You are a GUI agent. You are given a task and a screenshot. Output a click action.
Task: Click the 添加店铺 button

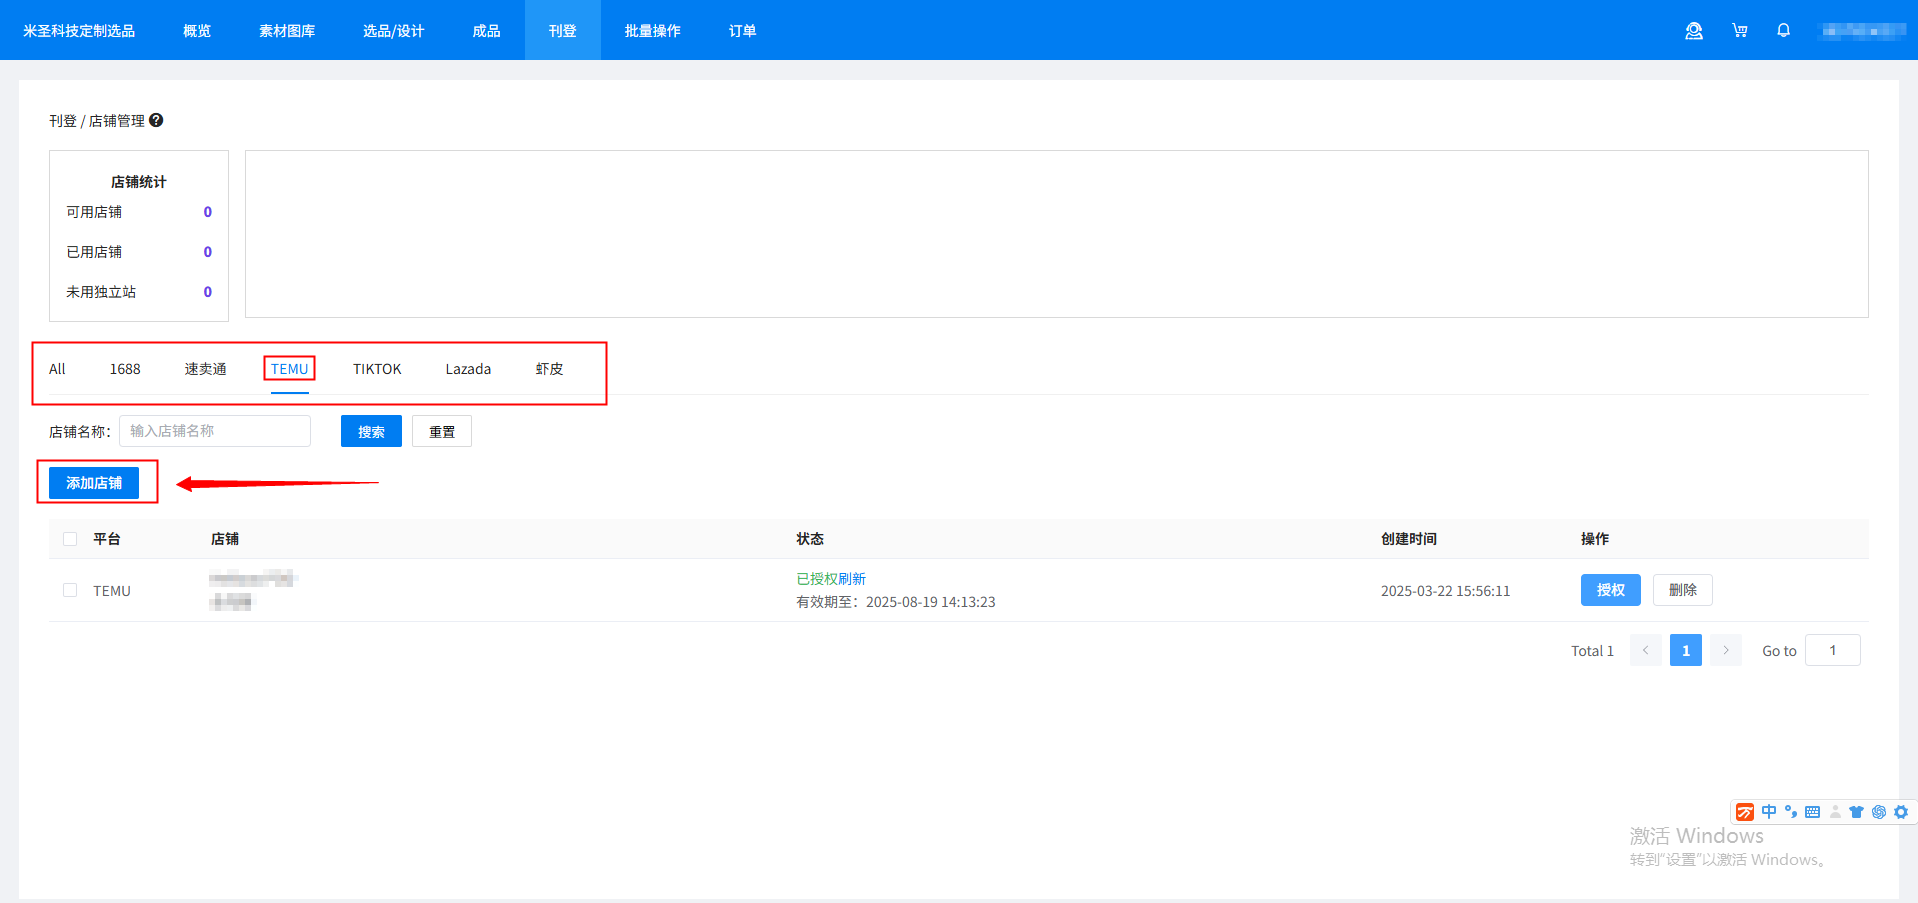94,483
